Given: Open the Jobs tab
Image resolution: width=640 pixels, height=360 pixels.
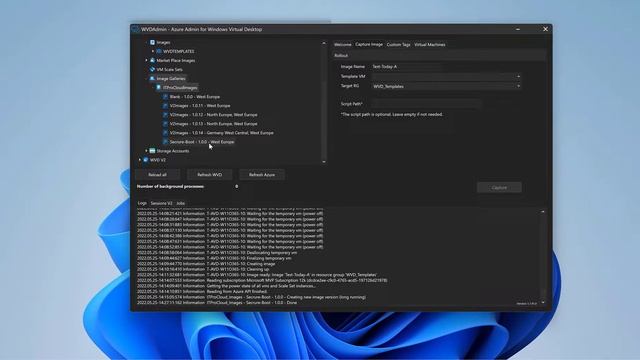Looking at the screenshot, I should pyautogui.click(x=180, y=203).
